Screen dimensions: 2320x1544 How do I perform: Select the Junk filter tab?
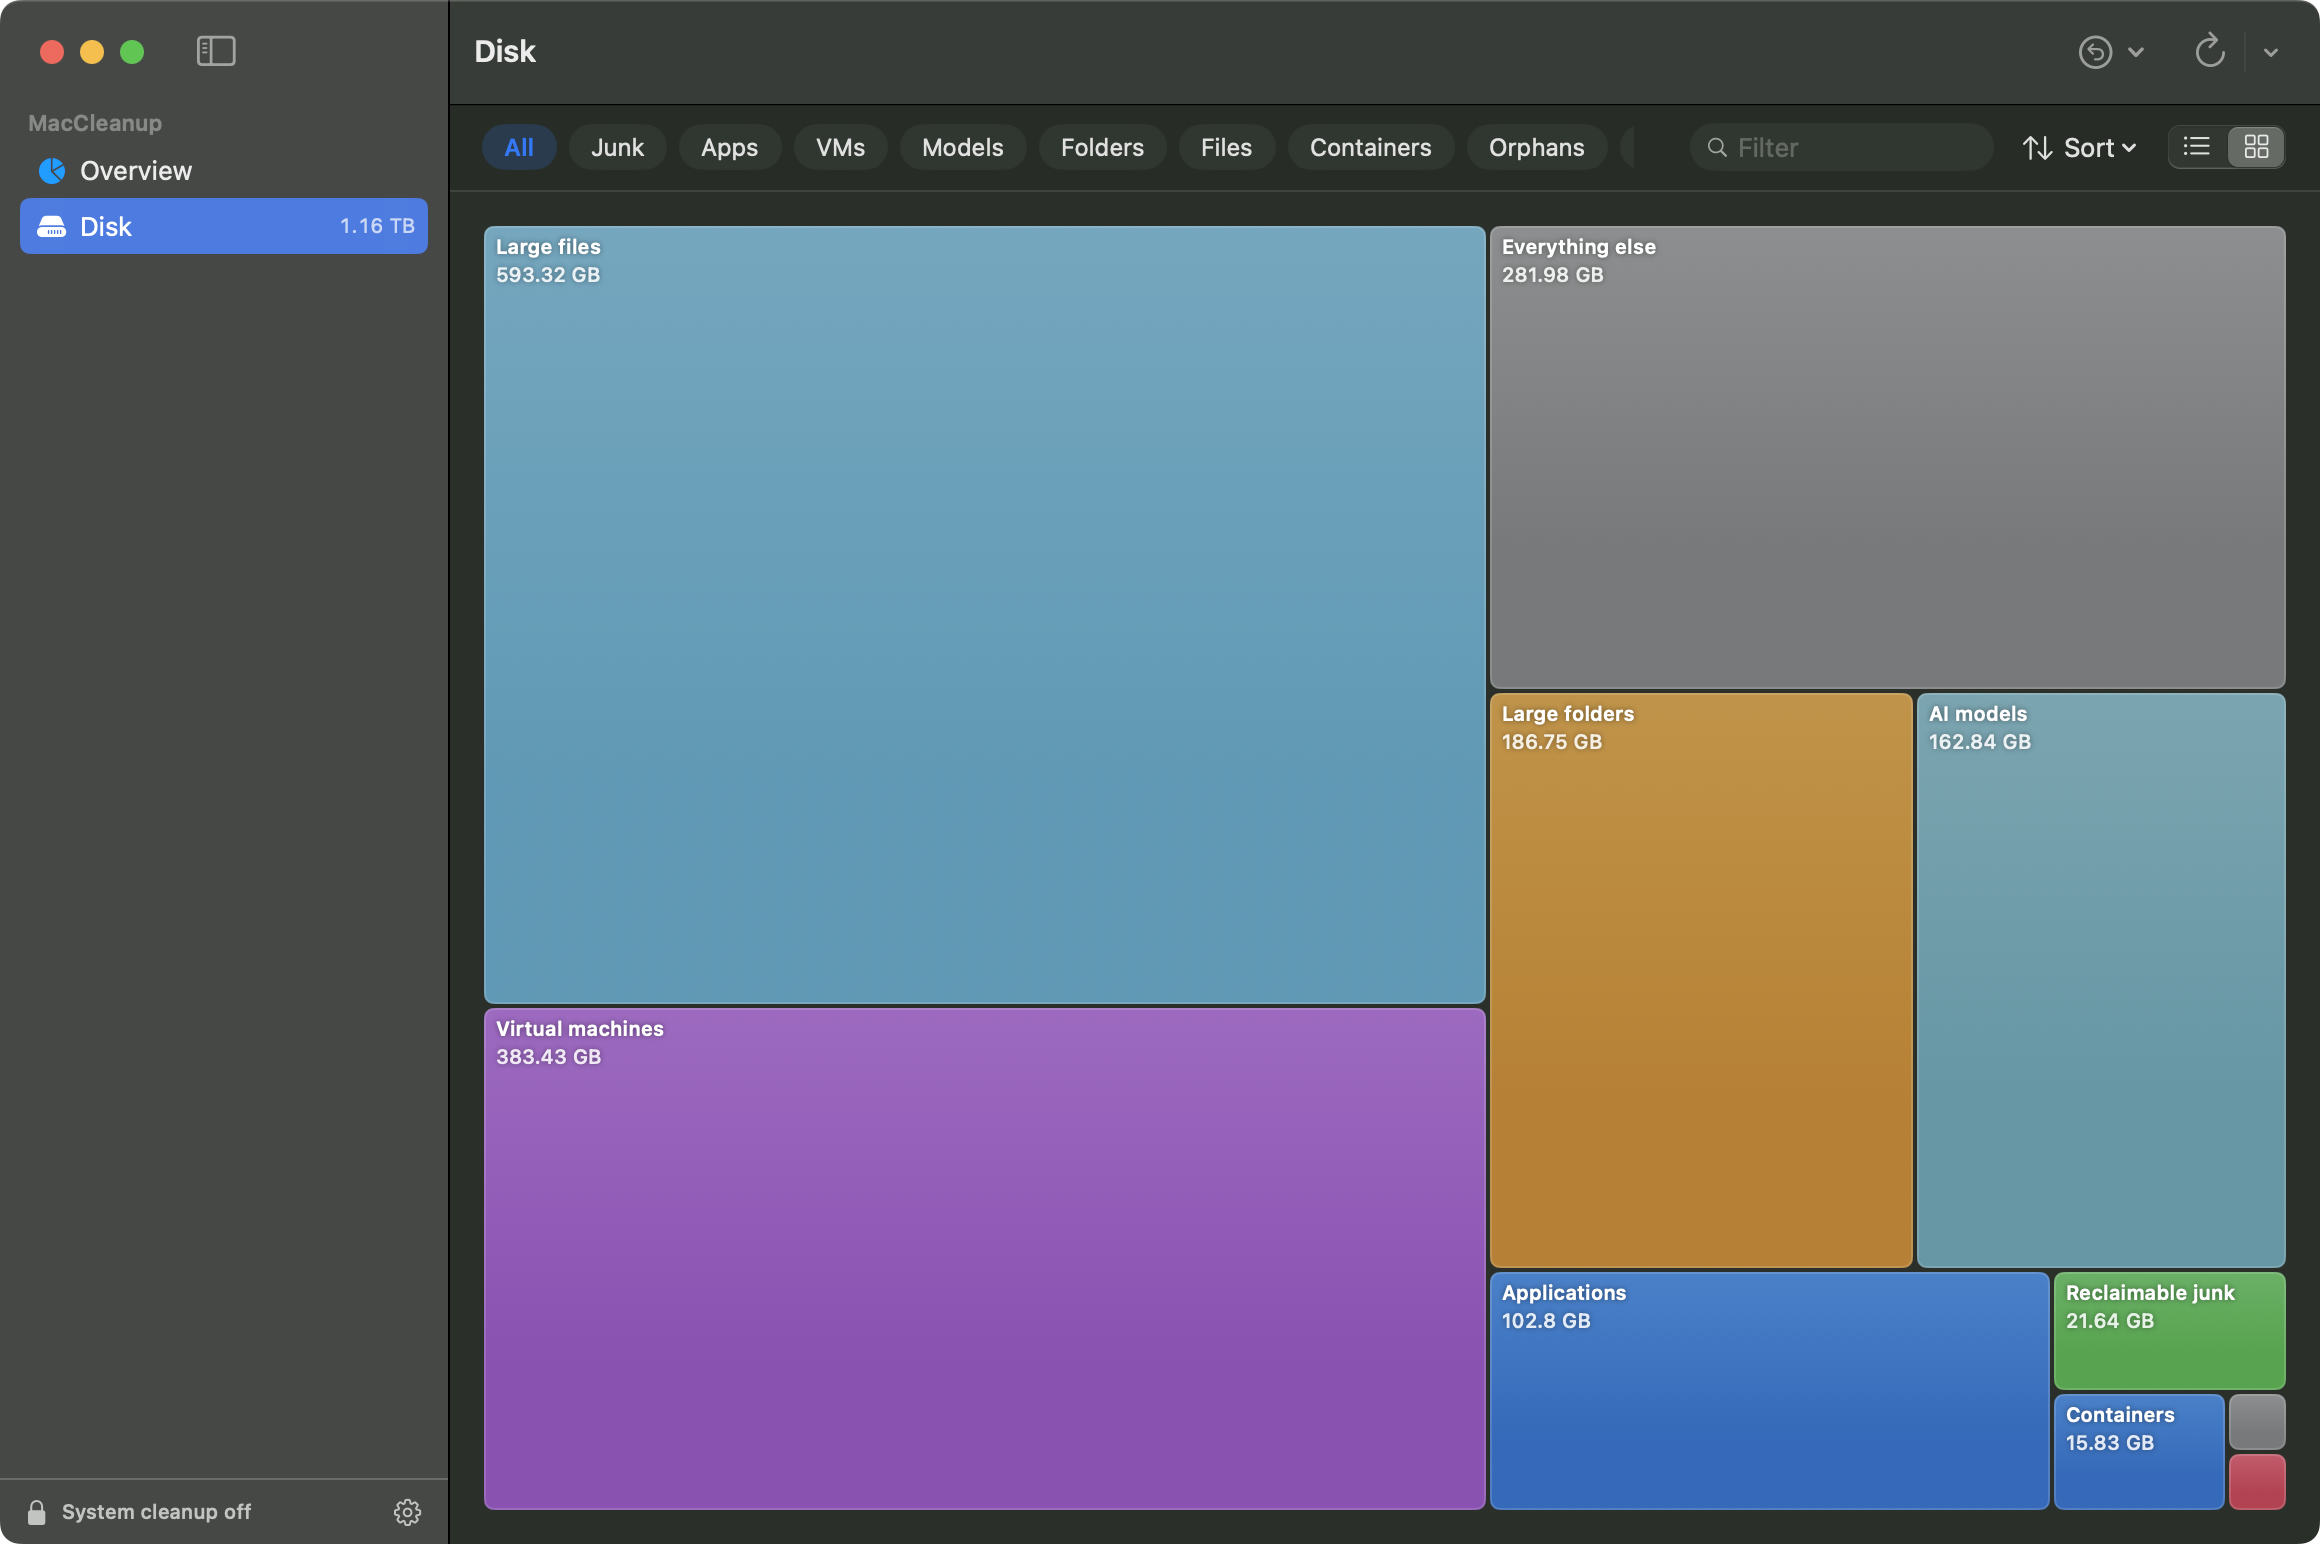(617, 148)
